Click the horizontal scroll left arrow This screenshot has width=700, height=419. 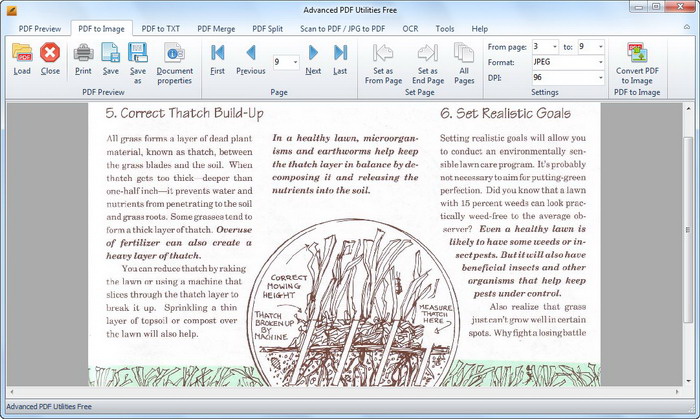click(12, 392)
